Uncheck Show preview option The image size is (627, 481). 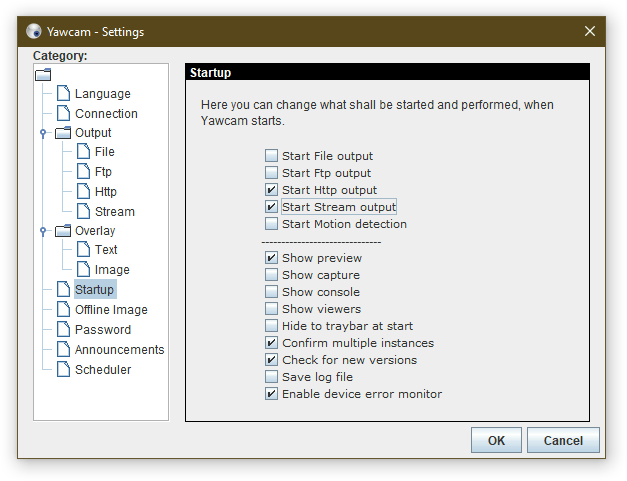[271, 257]
